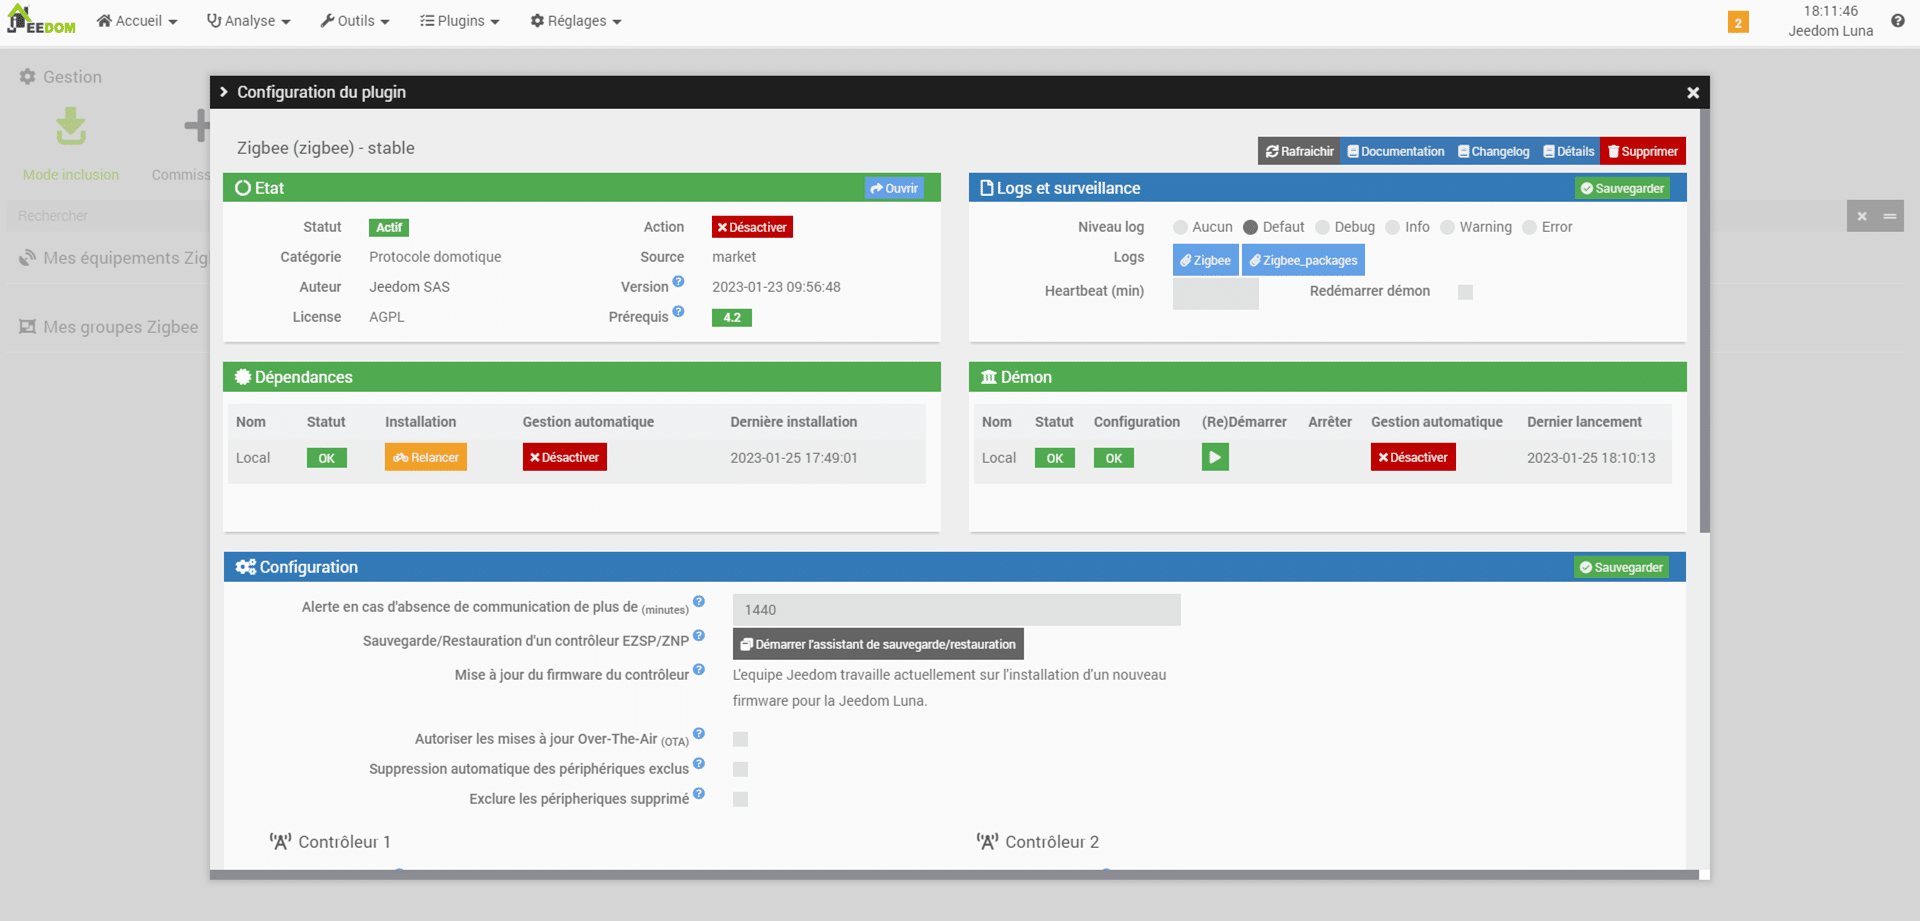Click the Mode inclusion download icon
This screenshot has width=1920, height=921.
[70, 127]
